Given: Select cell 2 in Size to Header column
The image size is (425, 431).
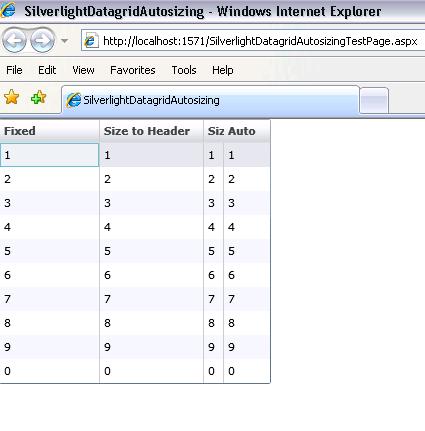Looking at the screenshot, I should 151,179.
